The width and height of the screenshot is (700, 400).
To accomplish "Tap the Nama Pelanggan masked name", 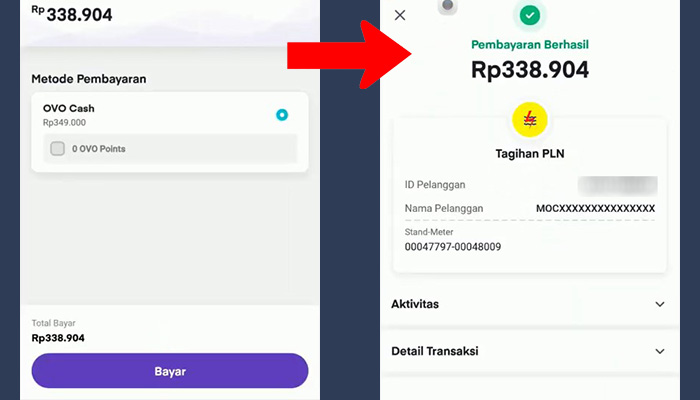I will point(595,208).
